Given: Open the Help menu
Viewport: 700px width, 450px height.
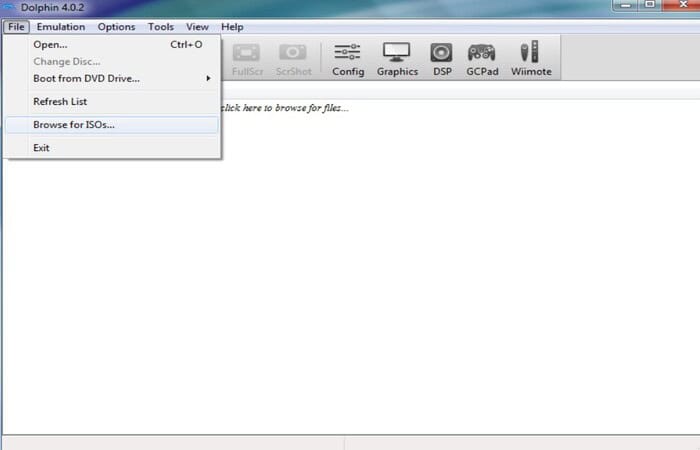Looking at the screenshot, I should click(x=232, y=27).
